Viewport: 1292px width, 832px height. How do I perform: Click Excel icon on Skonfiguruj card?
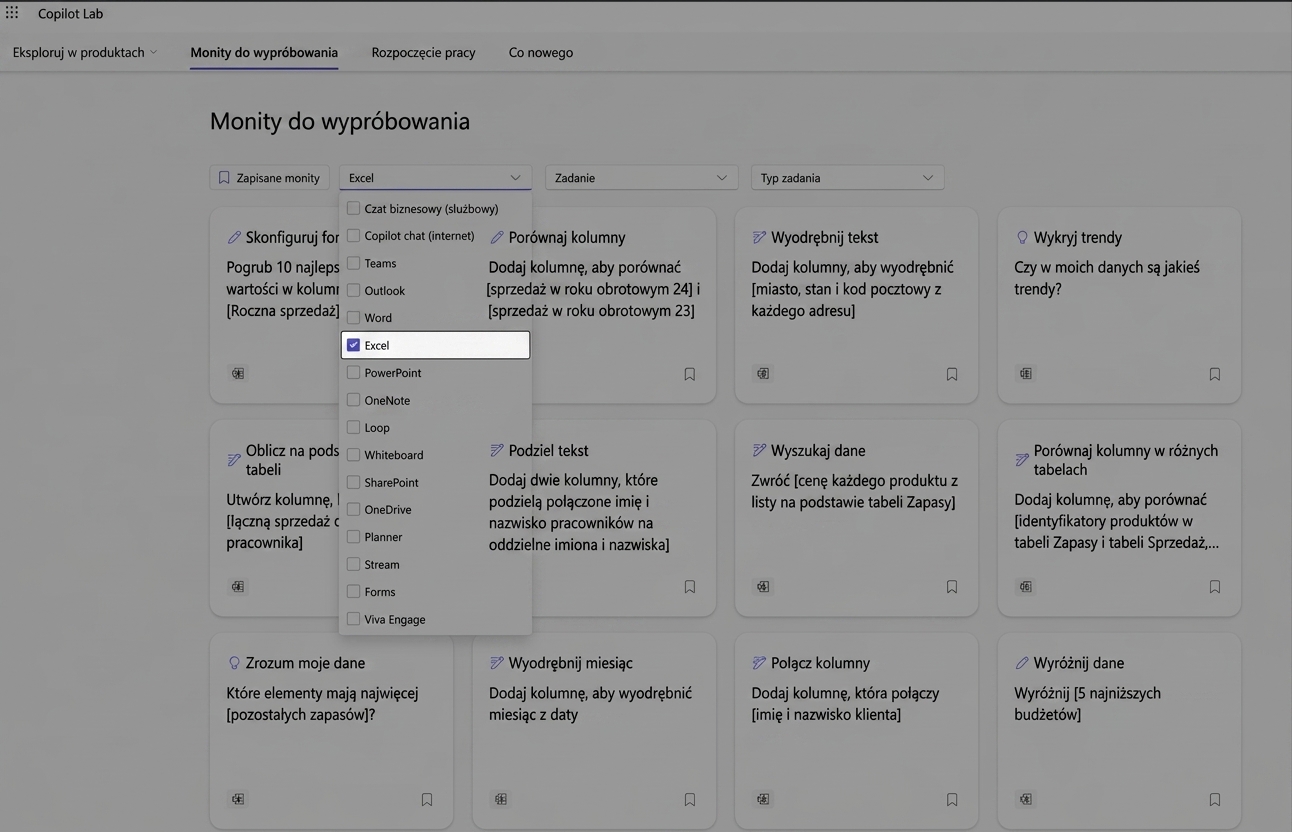coord(238,373)
